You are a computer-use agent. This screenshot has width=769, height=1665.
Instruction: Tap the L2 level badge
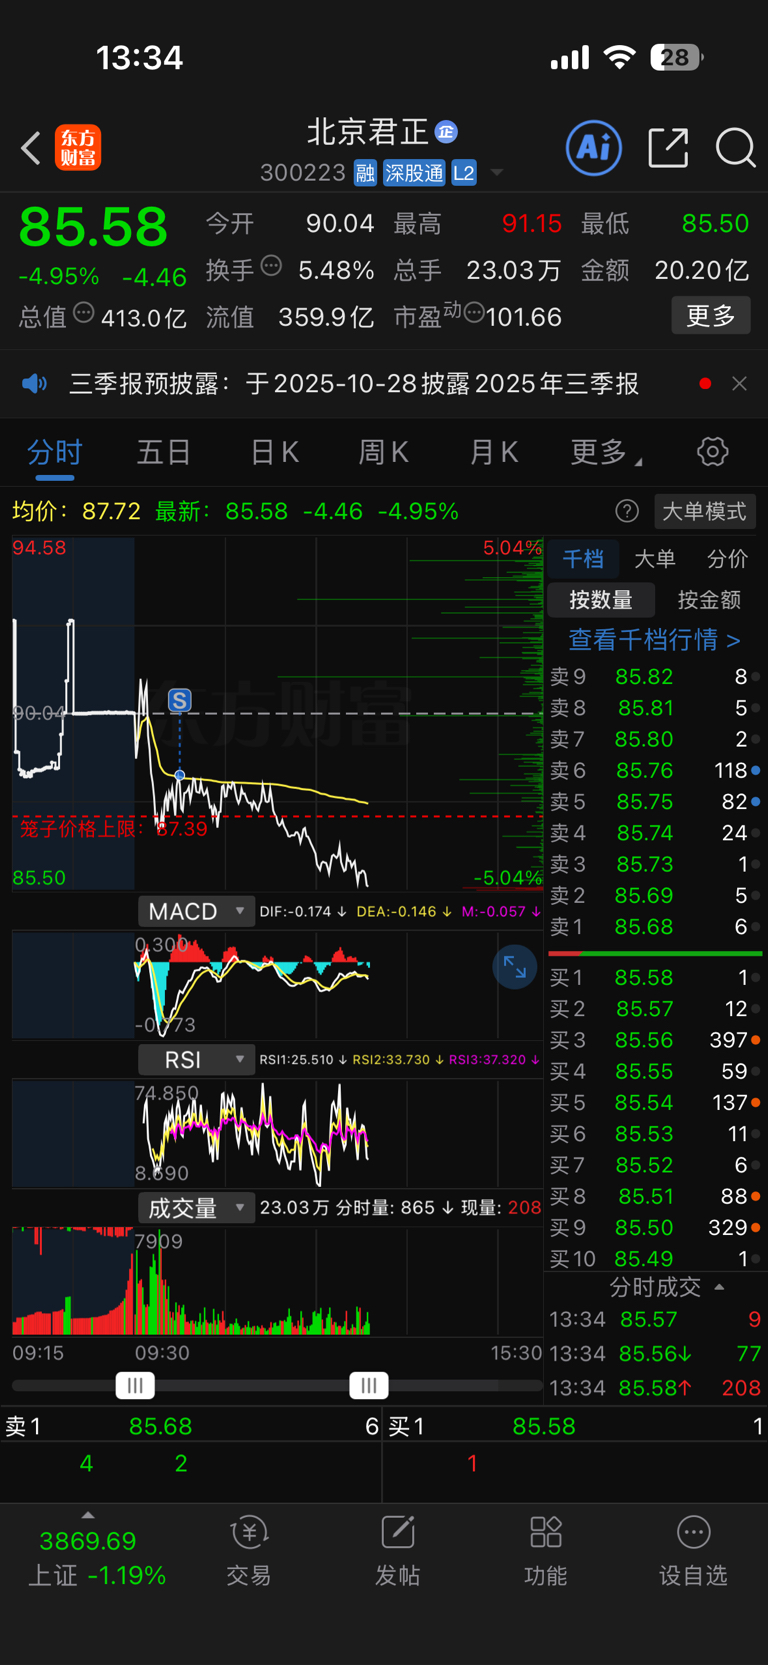(464, 173)
